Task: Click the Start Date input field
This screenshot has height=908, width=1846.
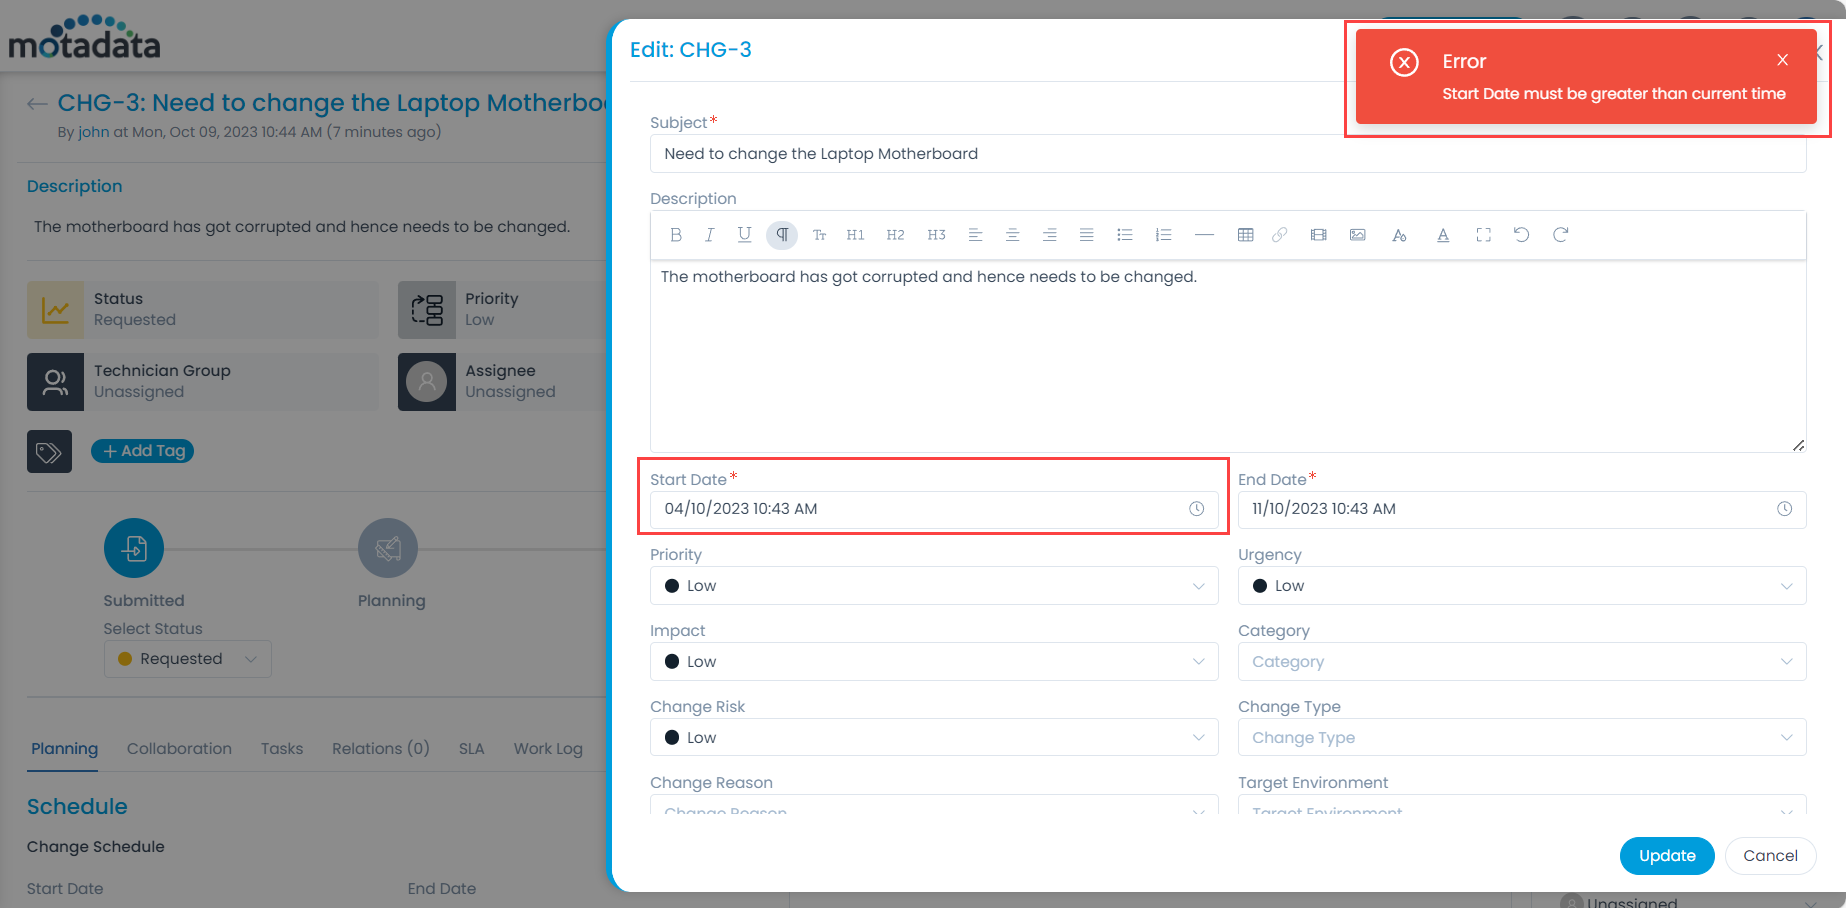Action: point(934,509)
